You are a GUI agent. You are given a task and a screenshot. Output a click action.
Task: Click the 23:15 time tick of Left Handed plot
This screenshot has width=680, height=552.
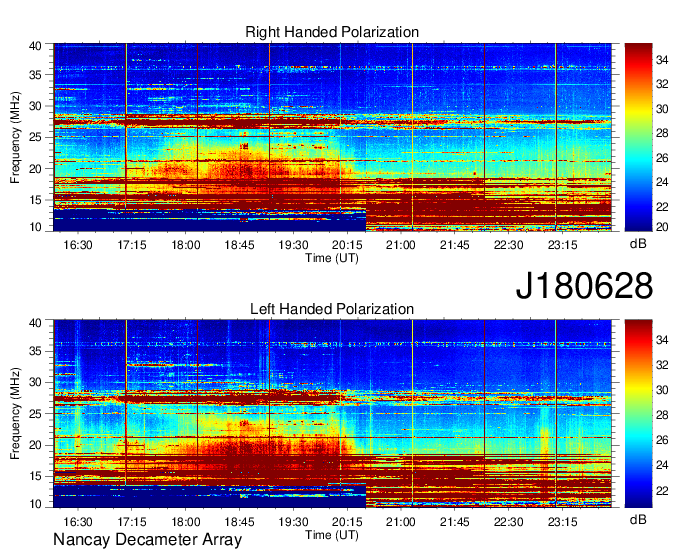click(562, 521)
